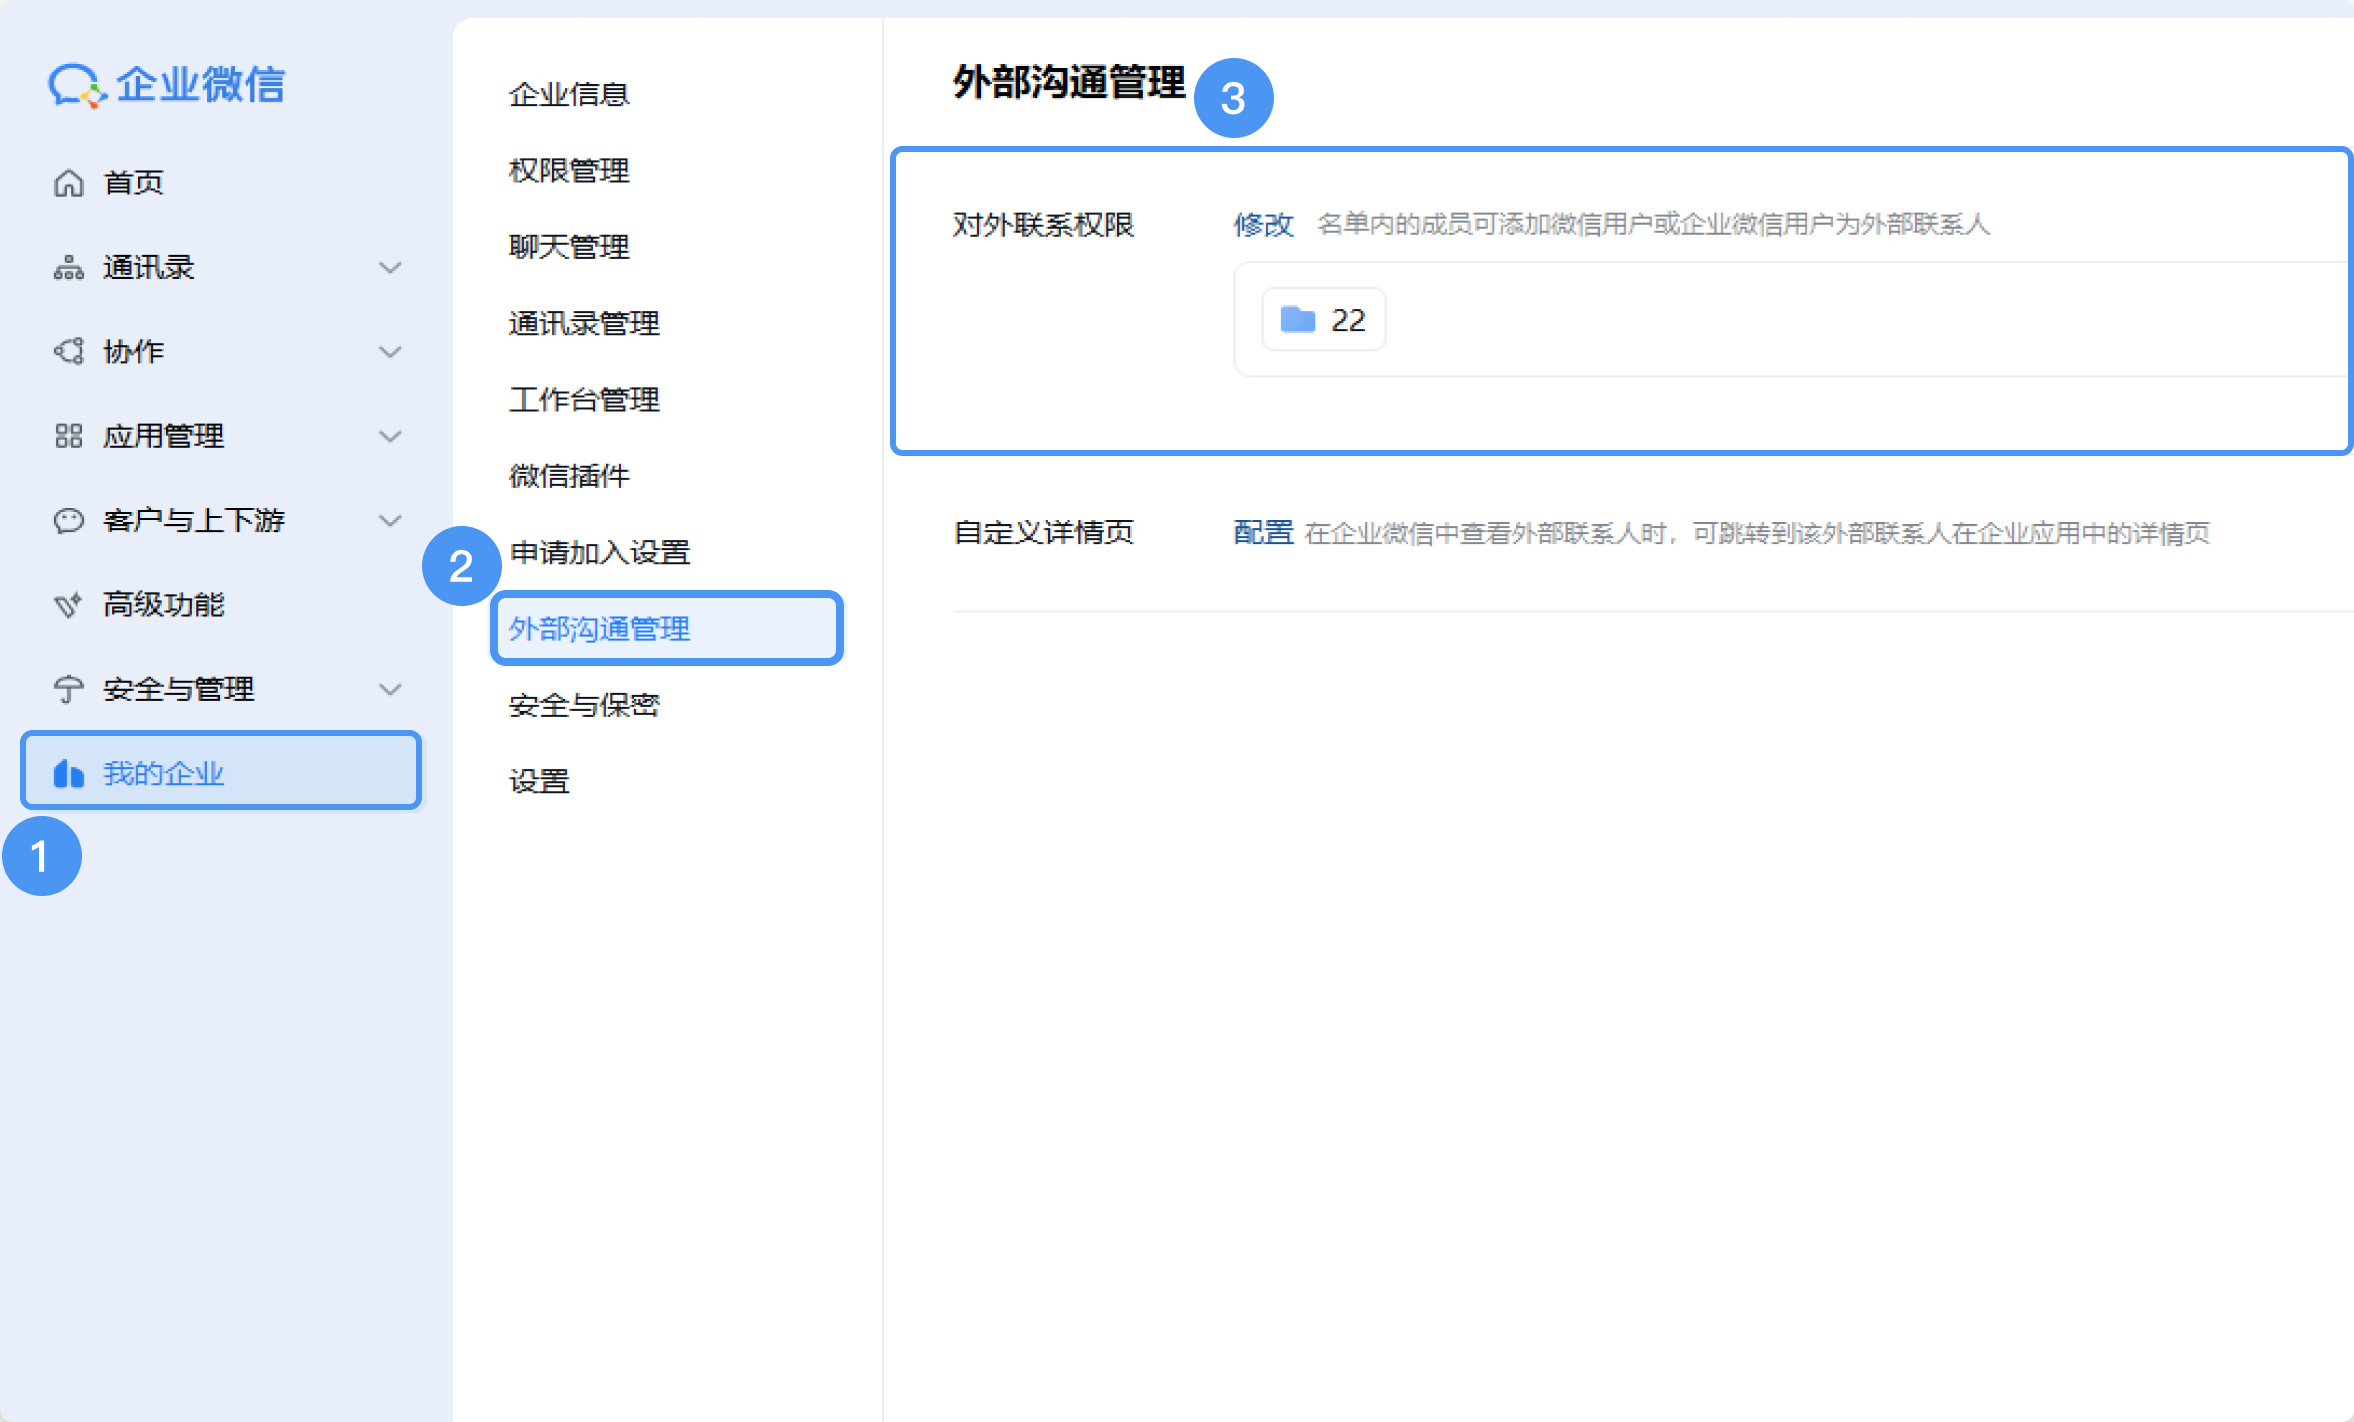
Task: Click the 高级功能 sparkle icon
Action: click(68, 605)
